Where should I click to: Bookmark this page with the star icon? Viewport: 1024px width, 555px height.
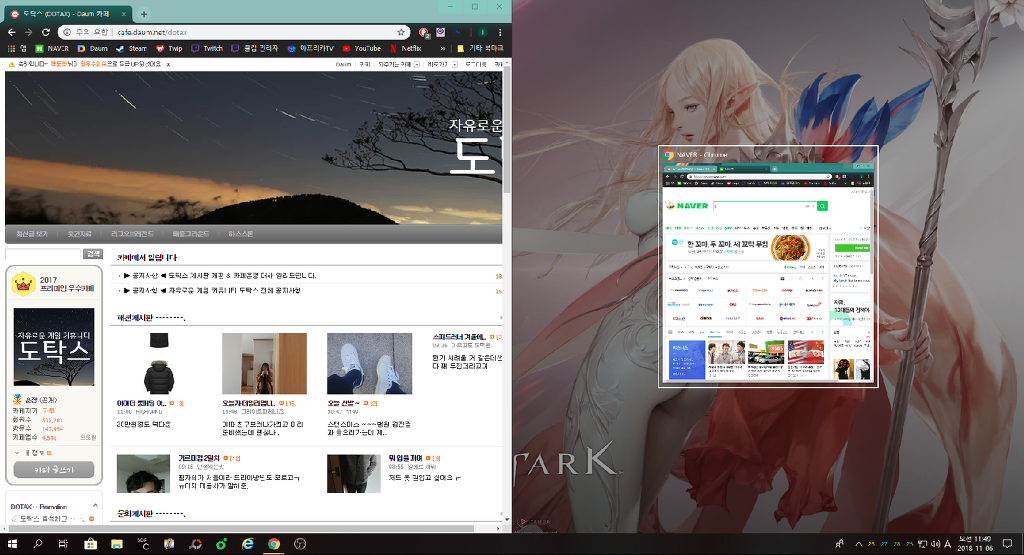click(x=401, y=32)
